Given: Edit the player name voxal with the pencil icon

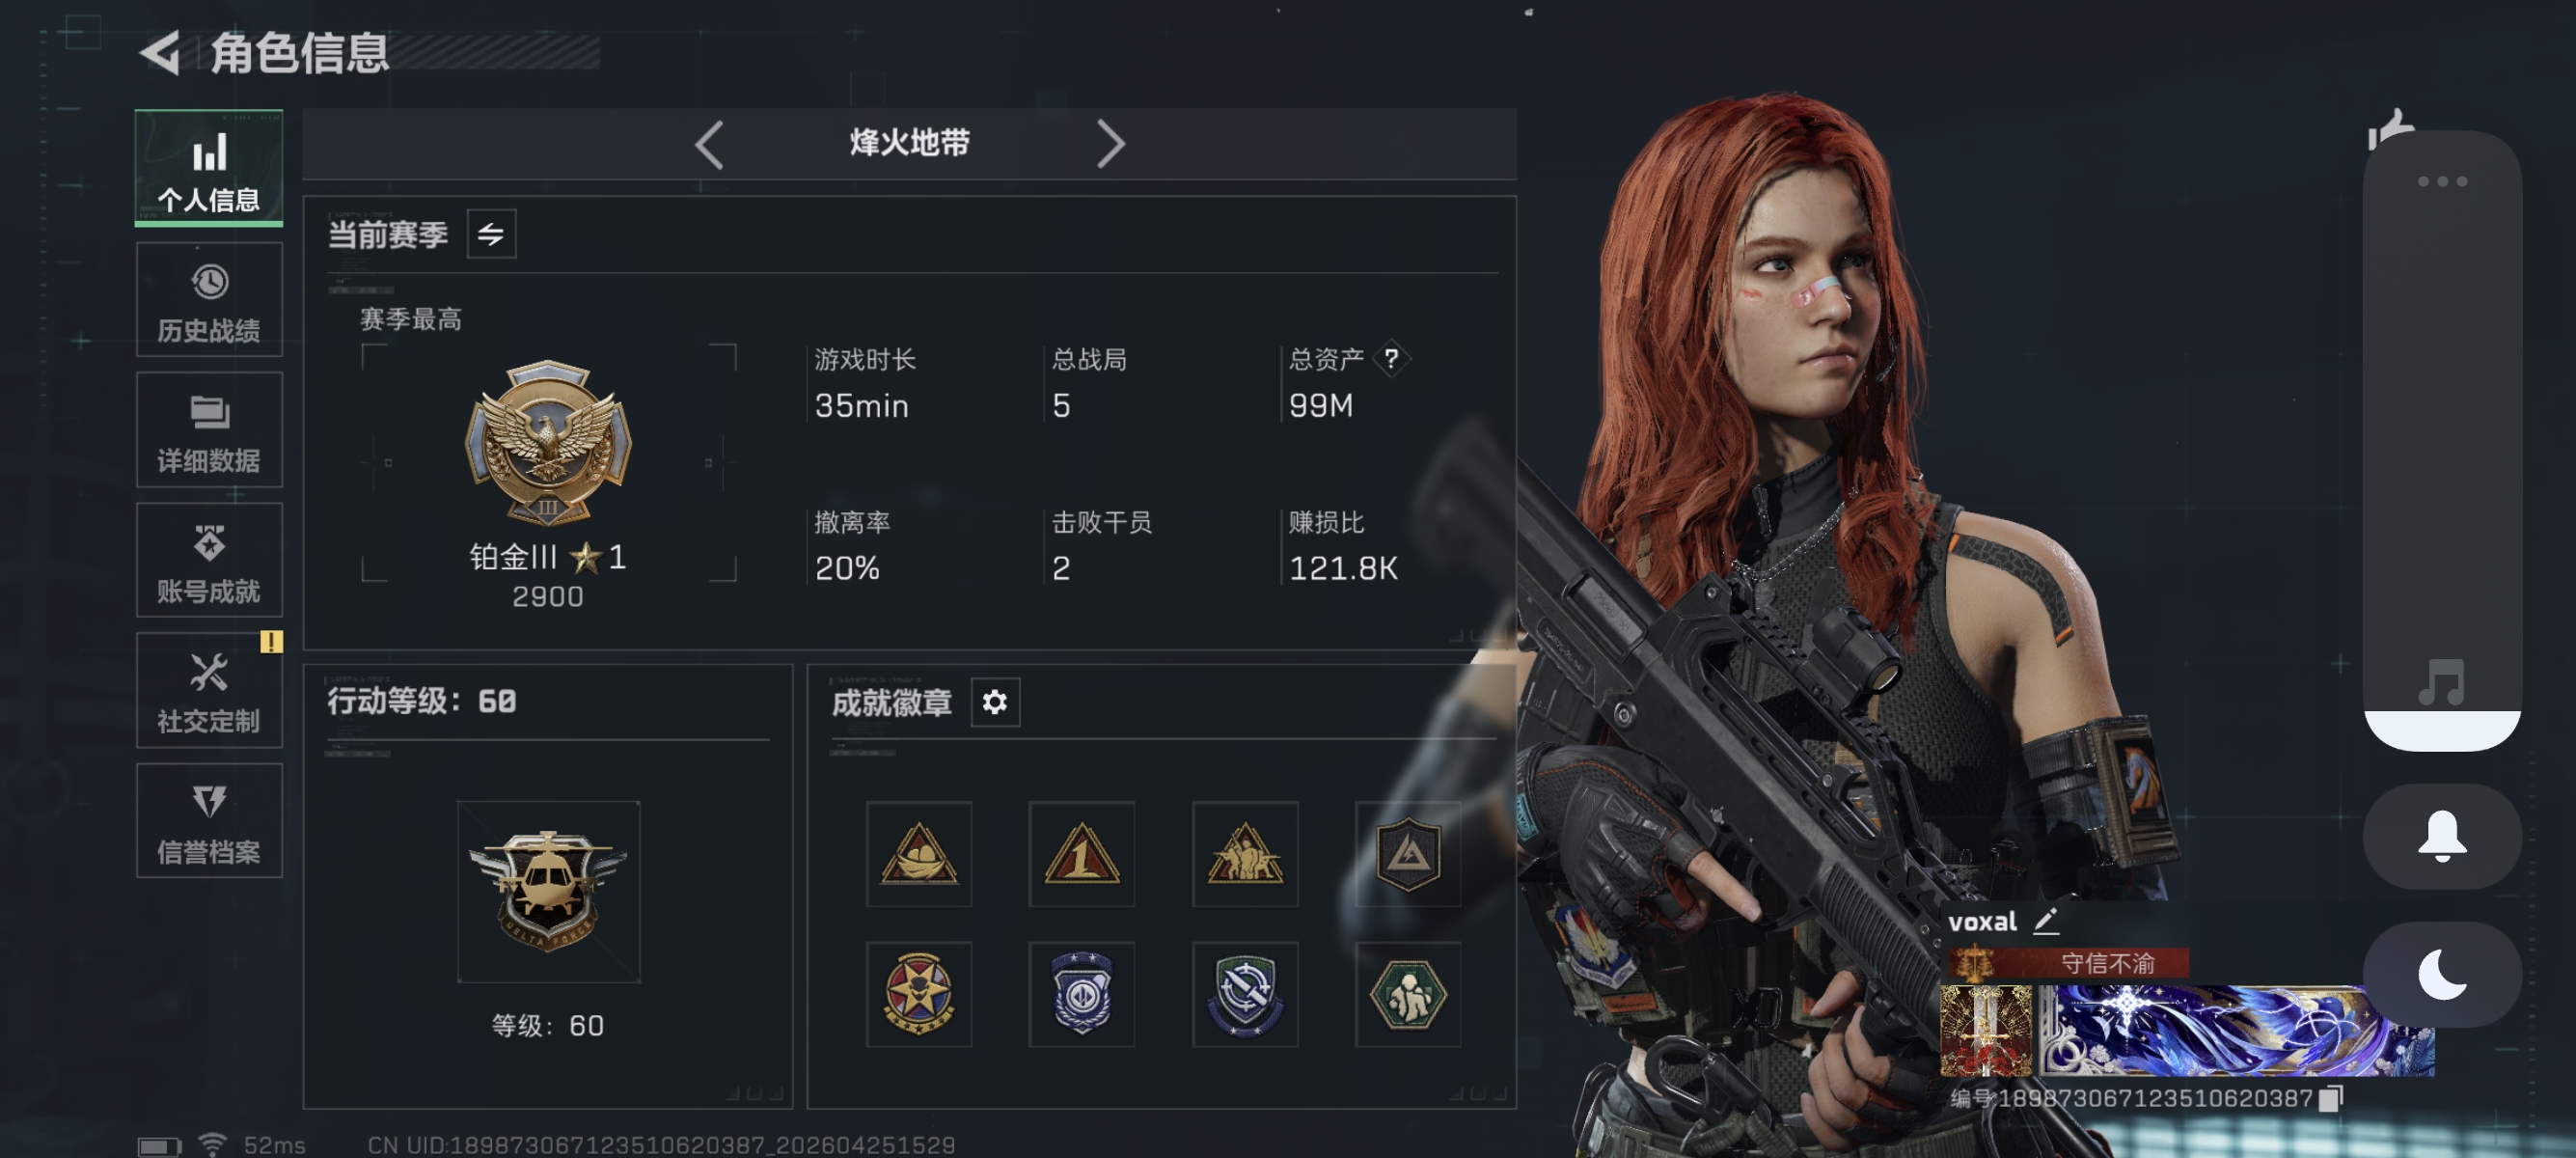Looking at the screenshot, I should 2045,921.
